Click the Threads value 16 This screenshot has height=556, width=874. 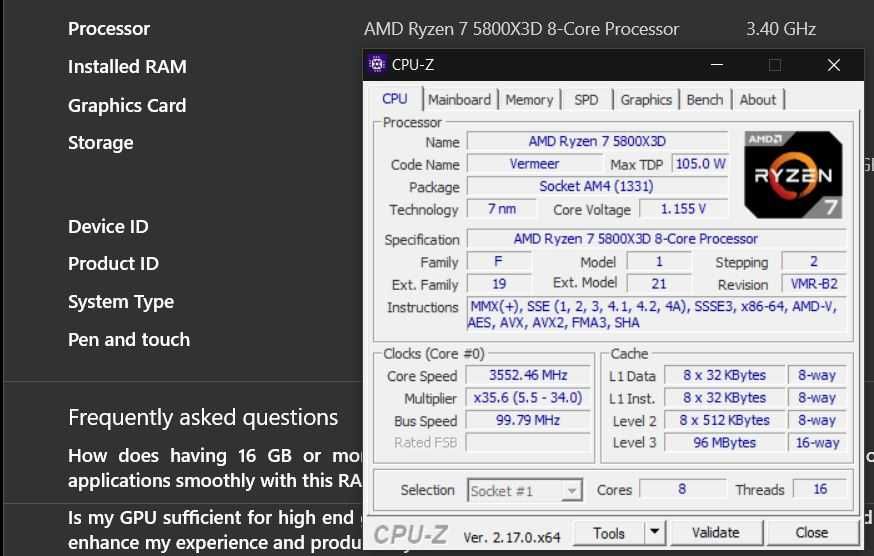[820, 489]
